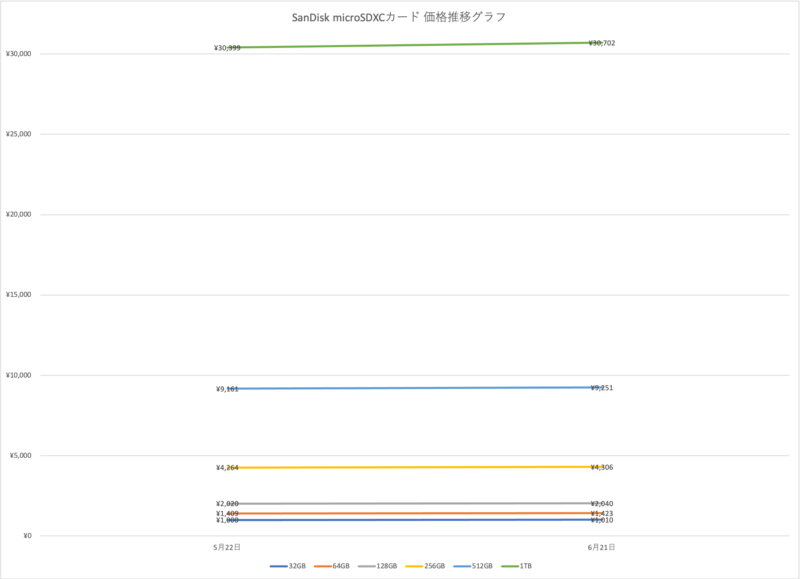
Task: Select the 6月21日 axis label
Action: click(x=602, y=547)
